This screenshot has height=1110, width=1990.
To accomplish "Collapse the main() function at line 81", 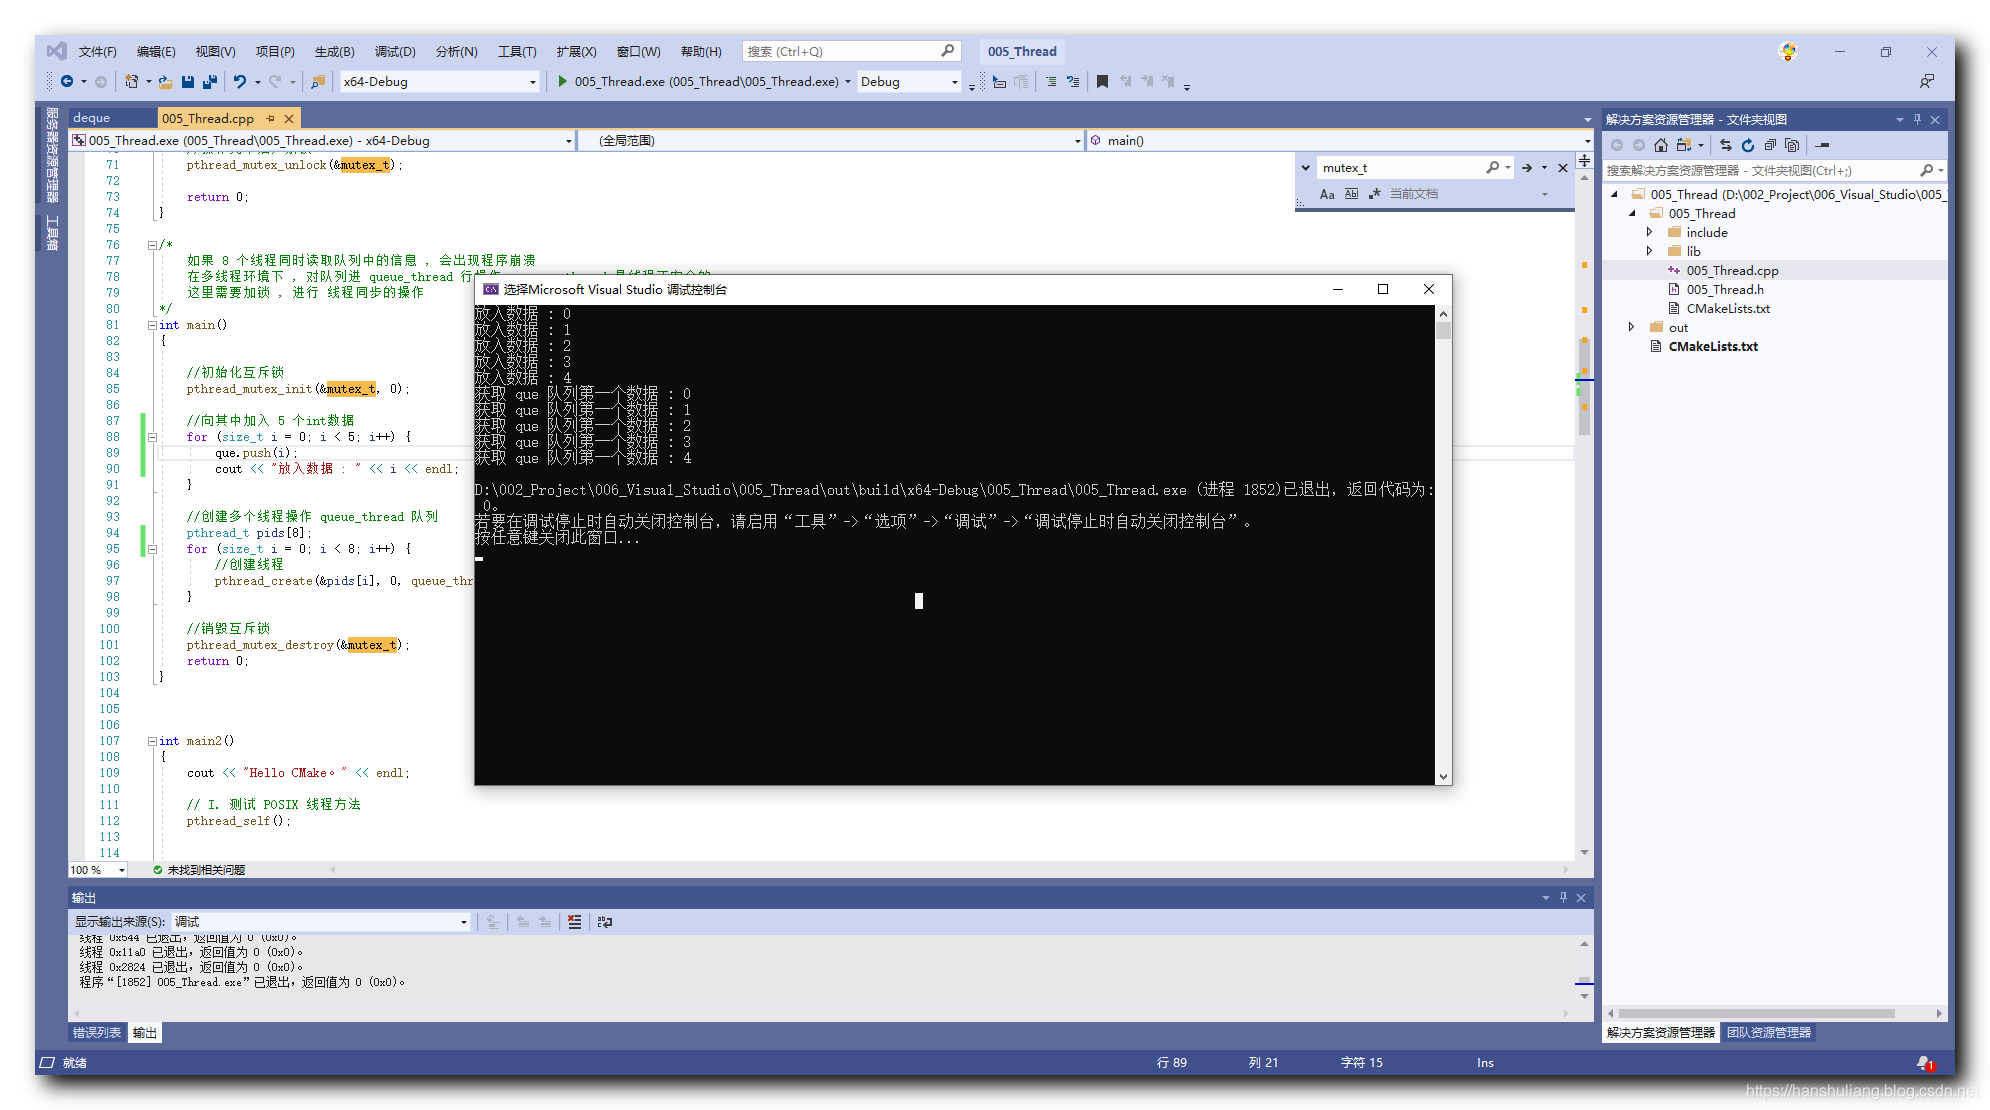I will point(152,325).
